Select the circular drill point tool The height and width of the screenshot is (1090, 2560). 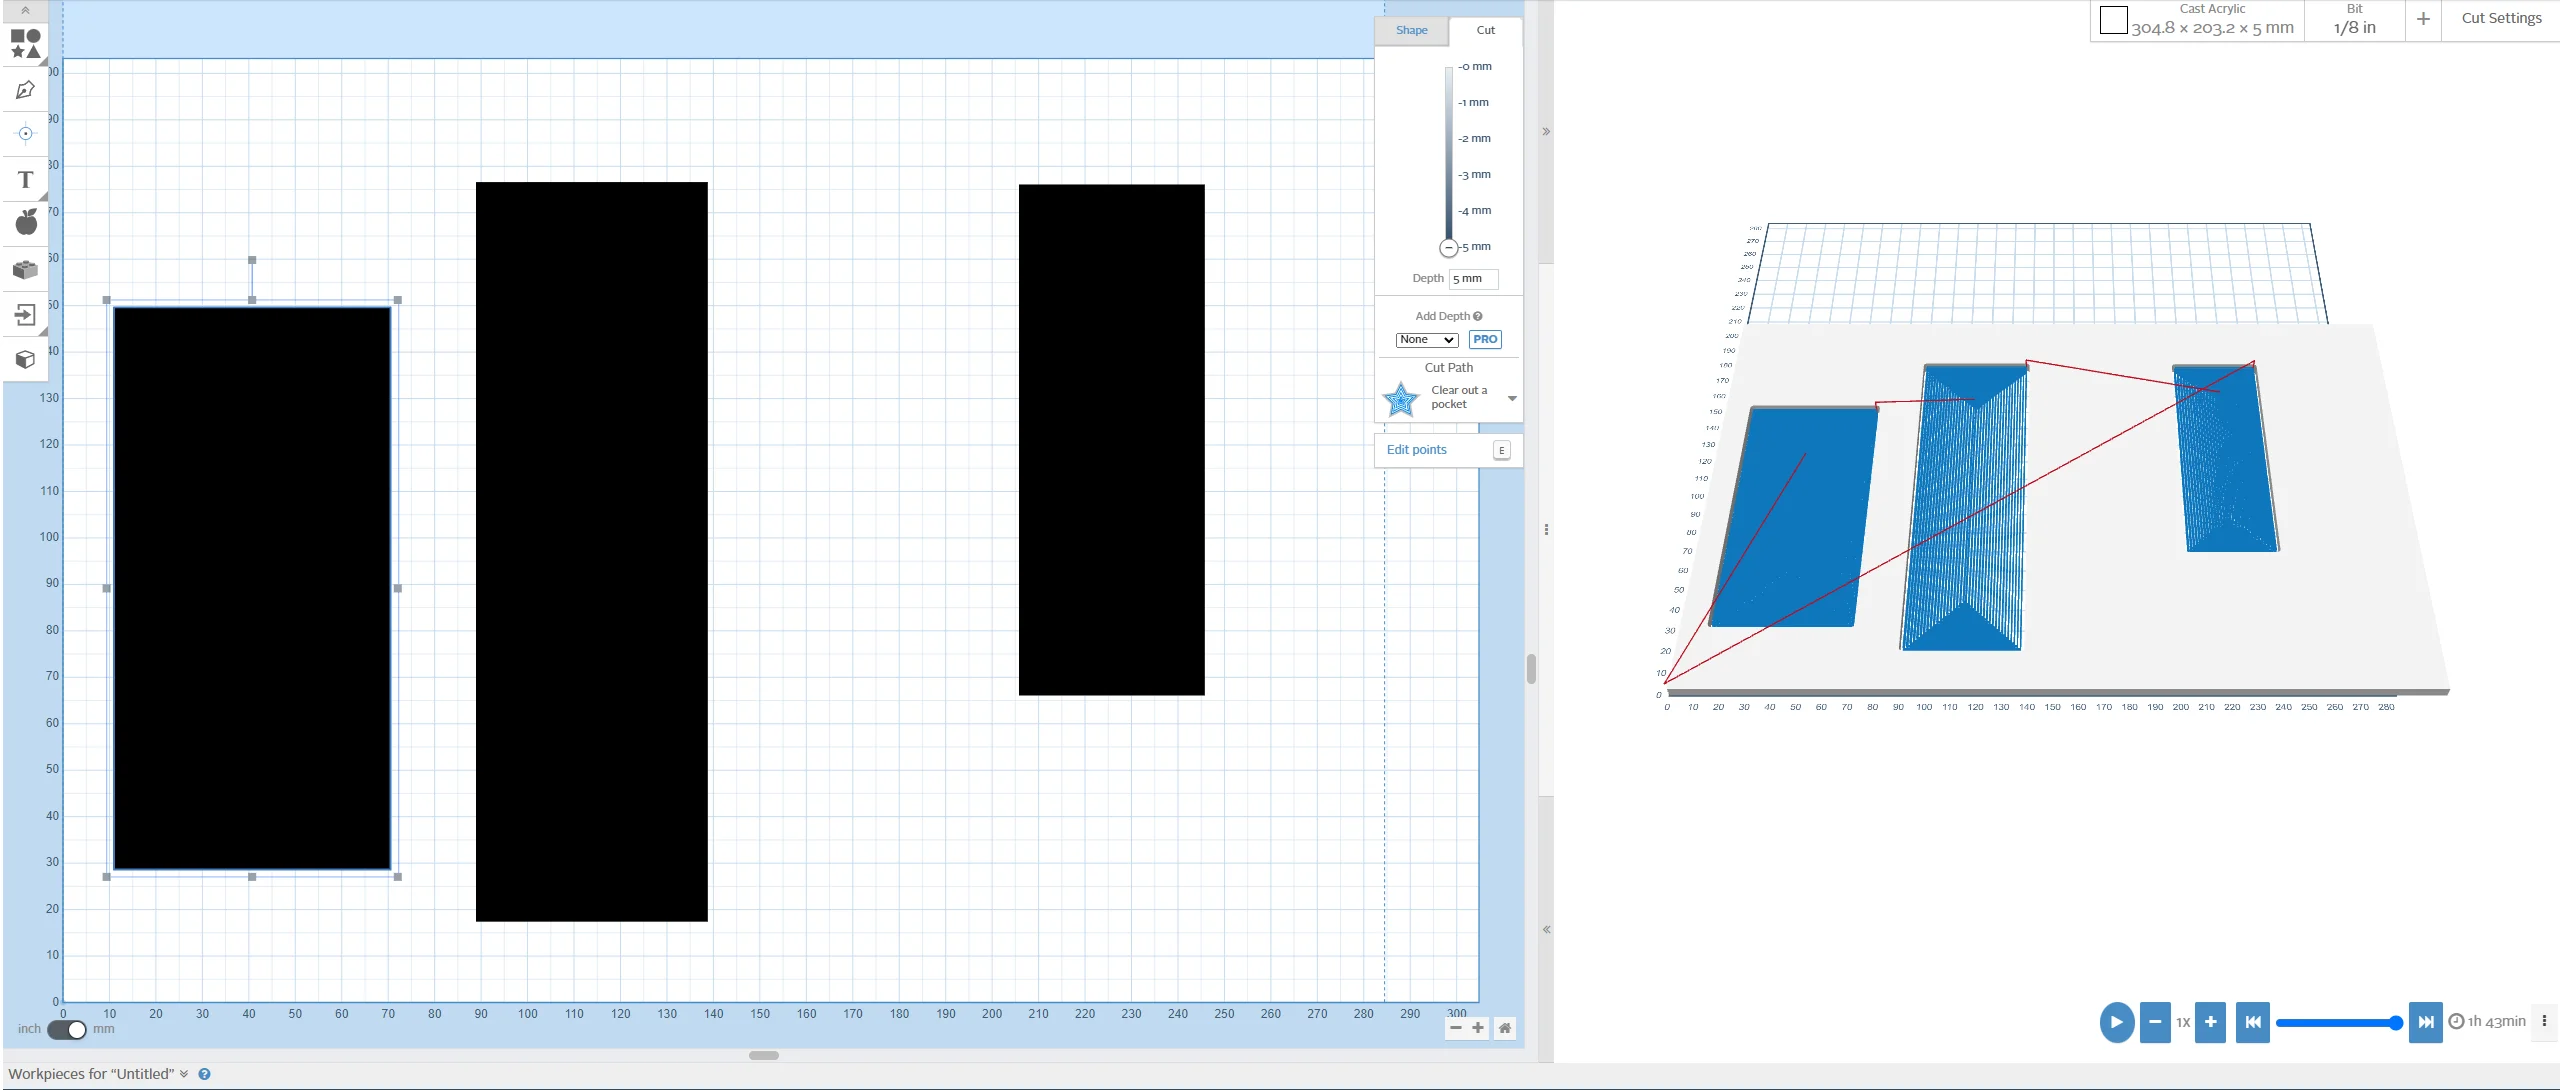pyautogui.click(x=25, y=133)
